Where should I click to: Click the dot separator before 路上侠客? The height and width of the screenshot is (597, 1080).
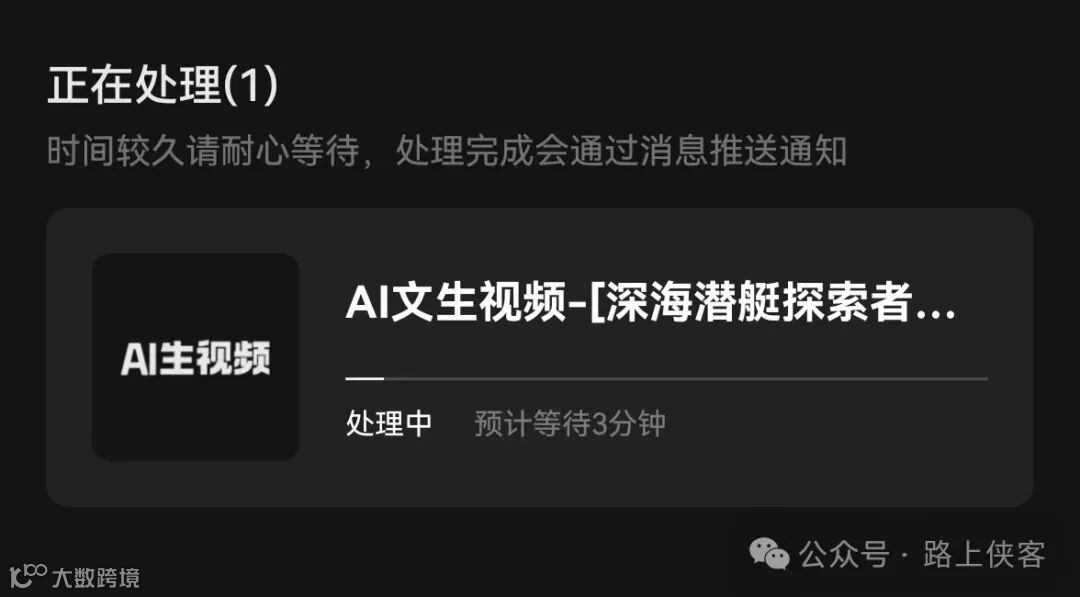point(905,555)
